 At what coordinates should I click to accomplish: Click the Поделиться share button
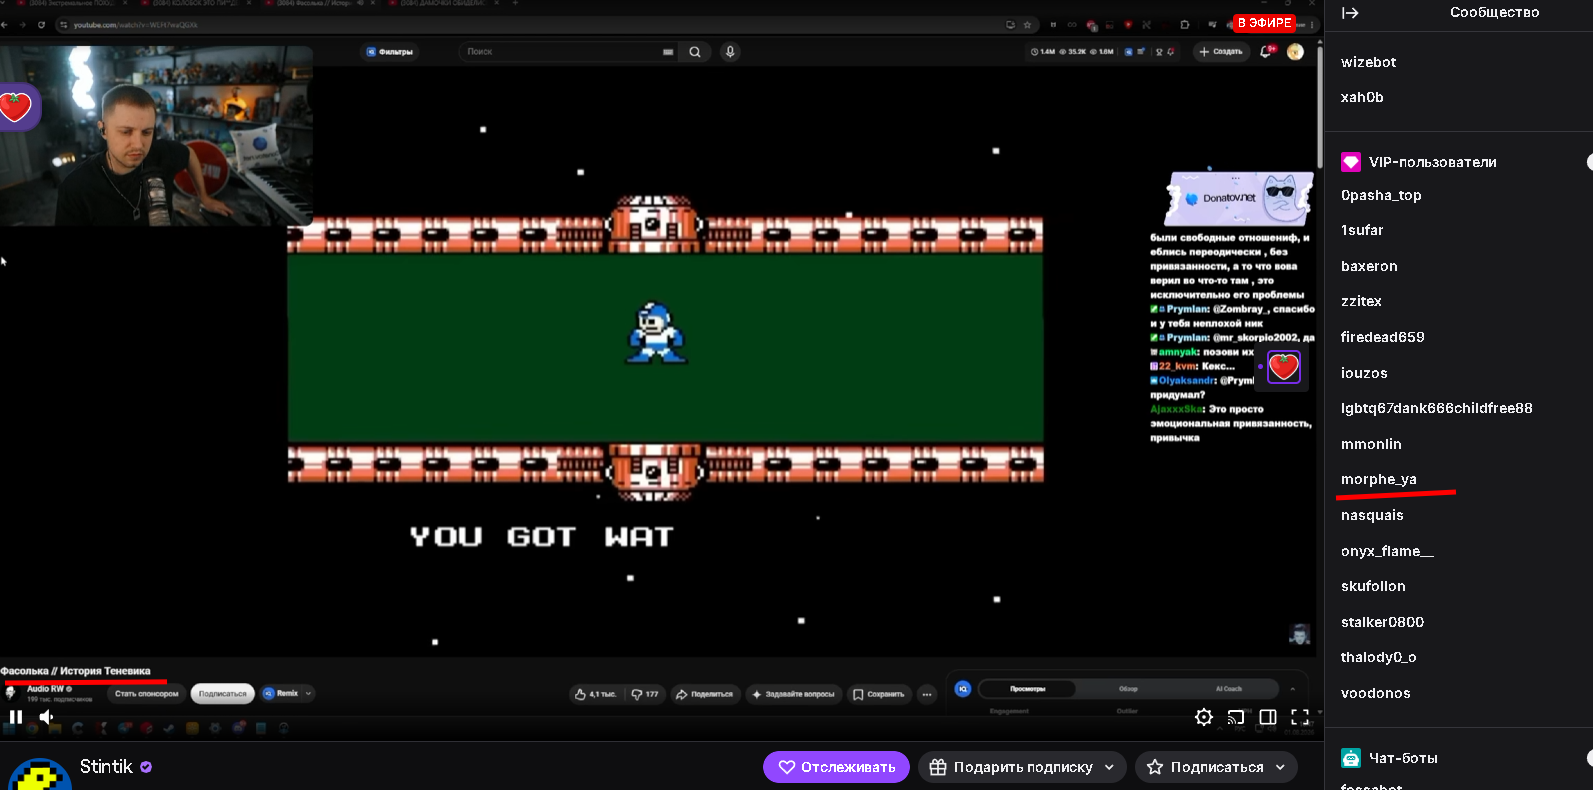click(705, 694)
